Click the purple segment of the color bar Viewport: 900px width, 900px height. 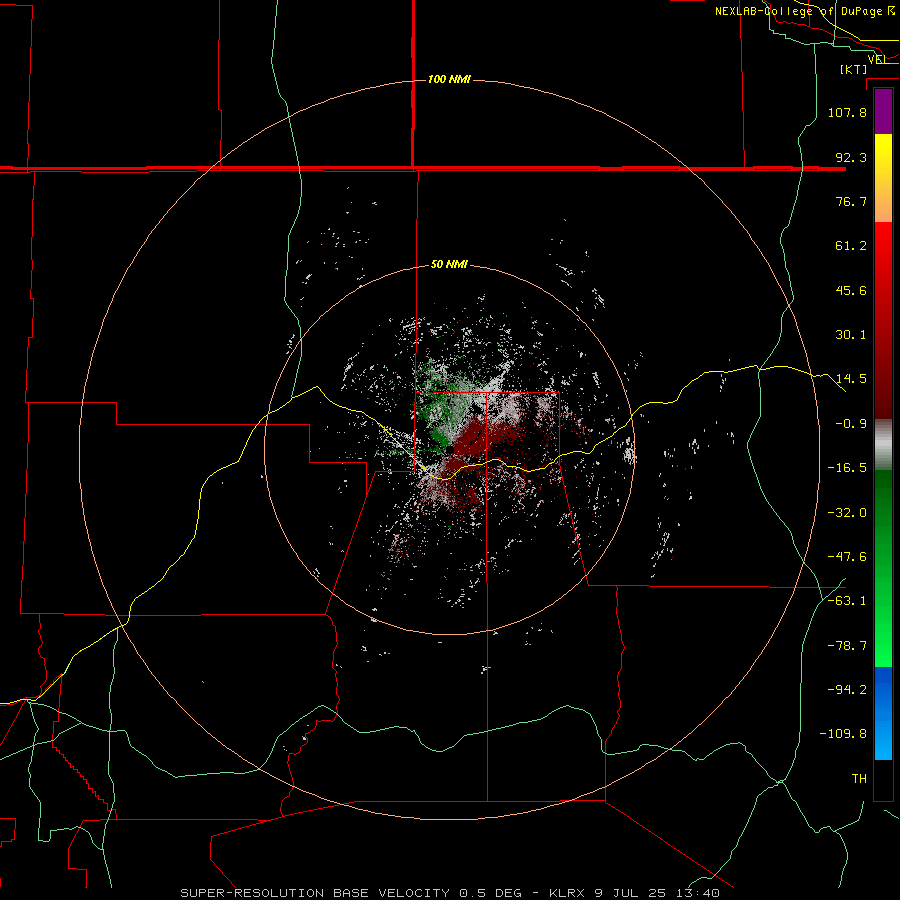pos(883,111)
